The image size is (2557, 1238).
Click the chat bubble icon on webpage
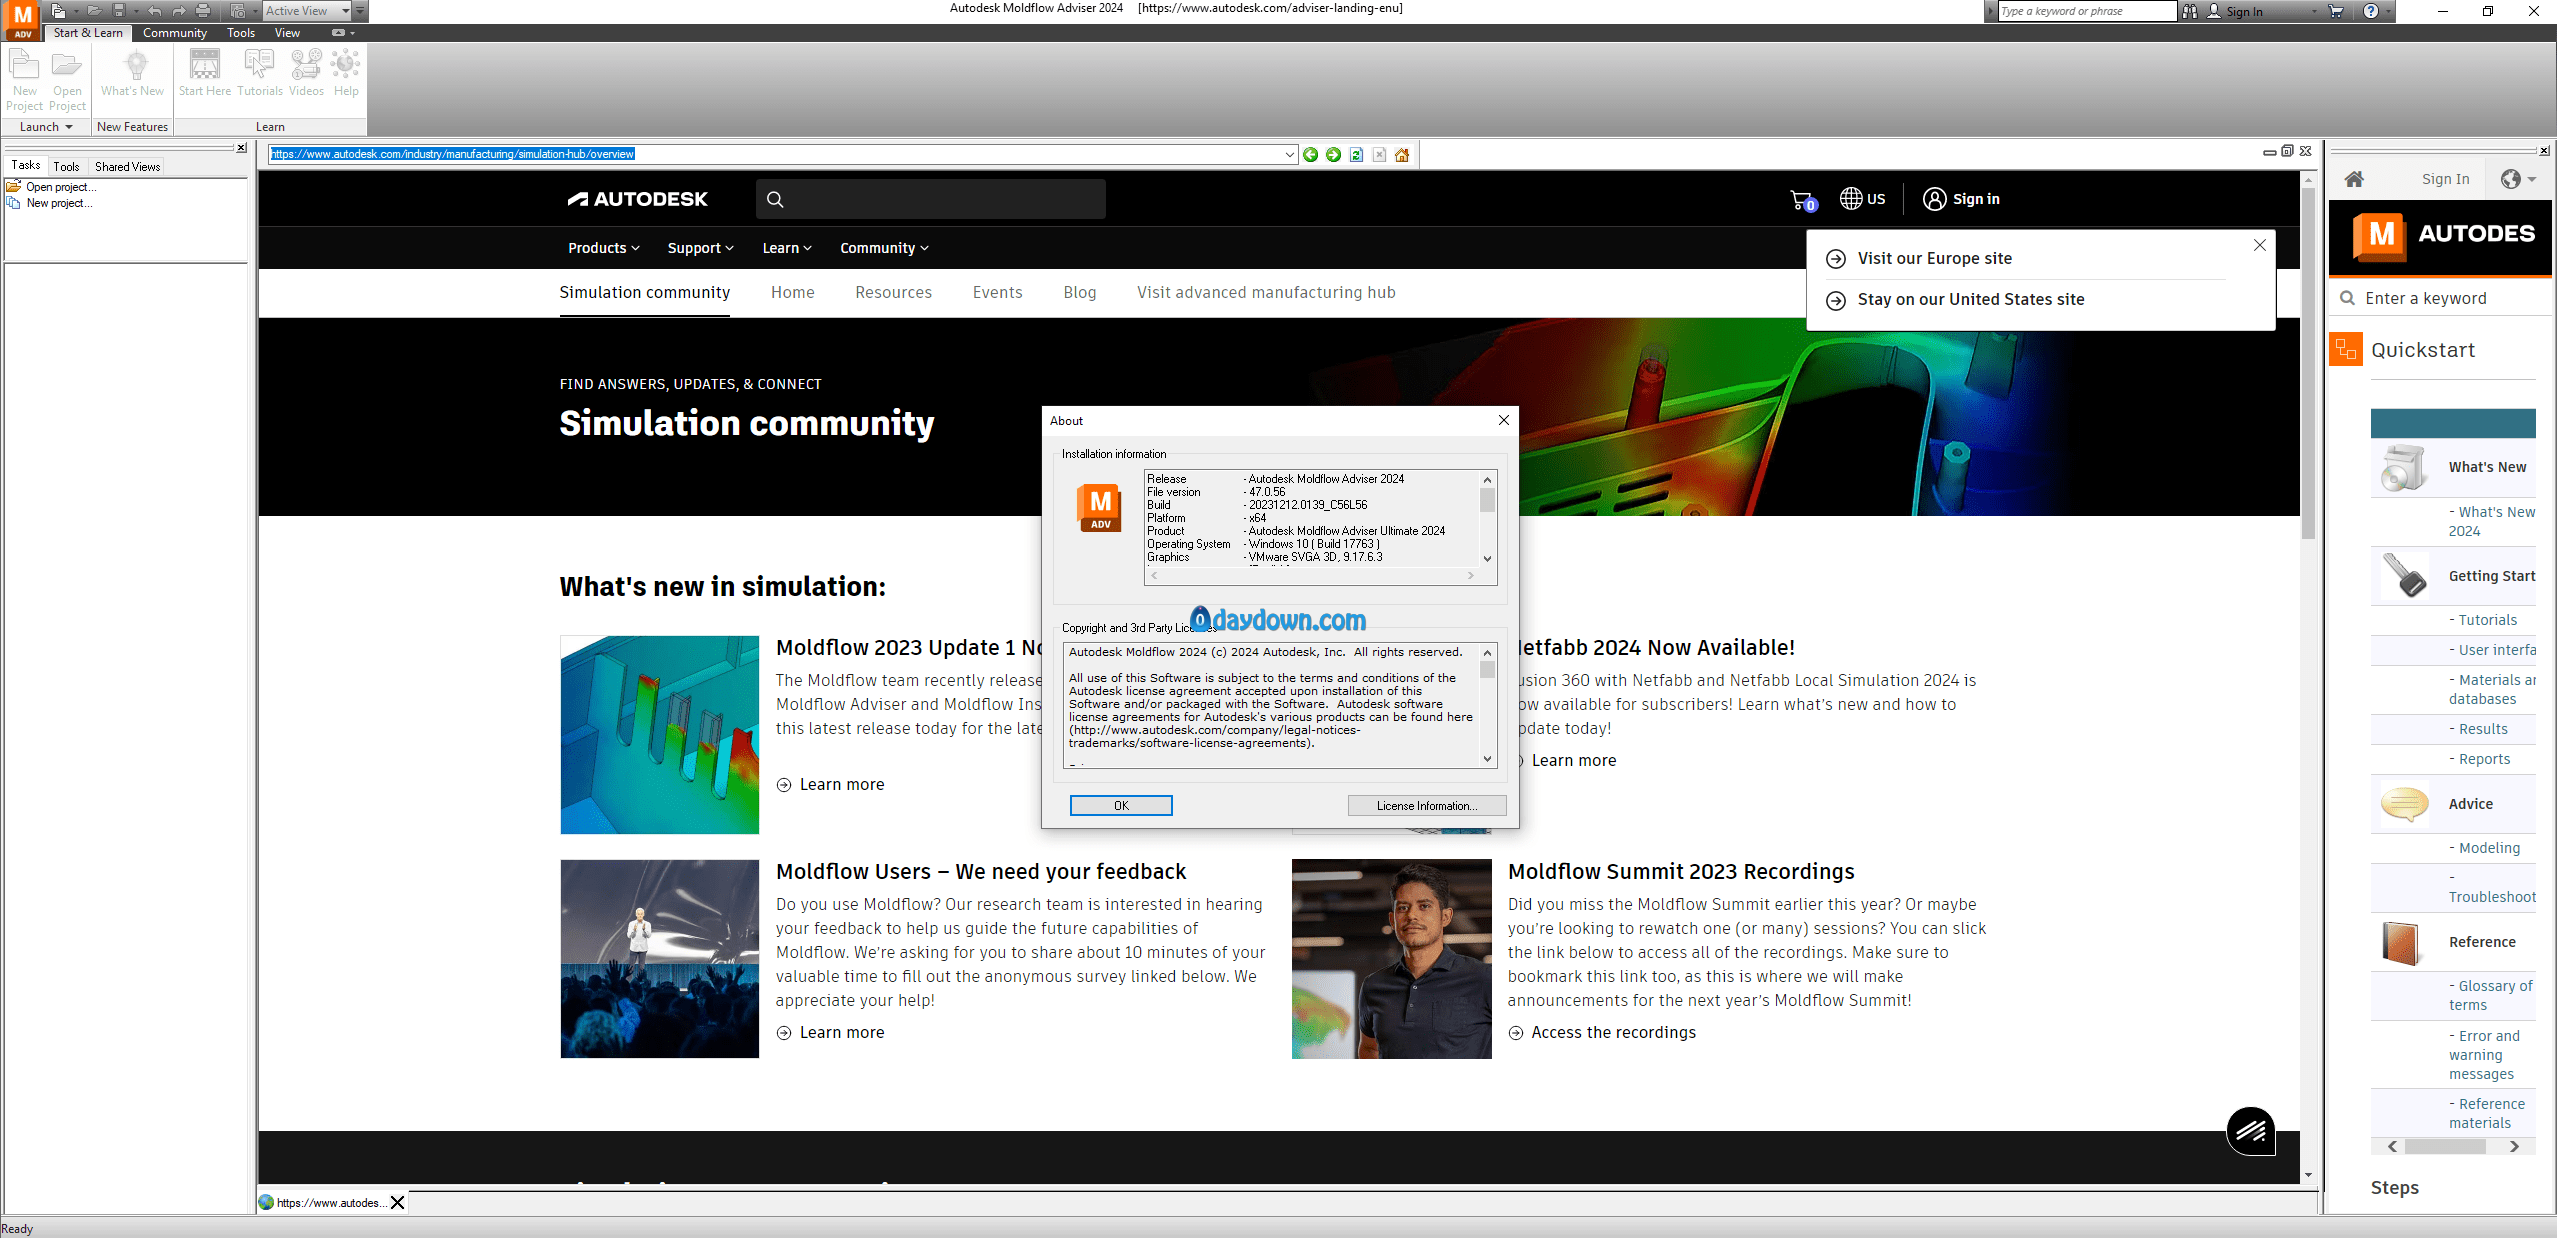[2251, 1131]
